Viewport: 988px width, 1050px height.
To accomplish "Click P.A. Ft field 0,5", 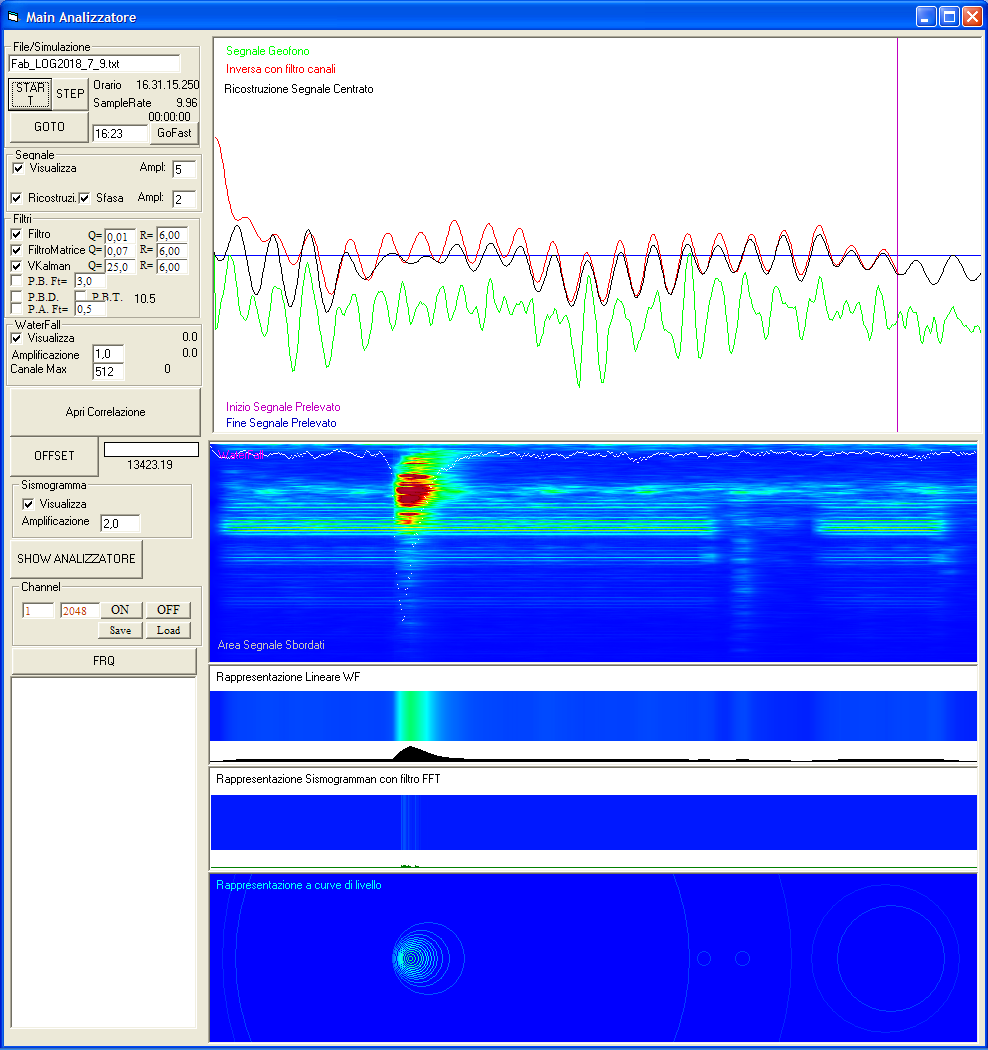I will 90,309.
